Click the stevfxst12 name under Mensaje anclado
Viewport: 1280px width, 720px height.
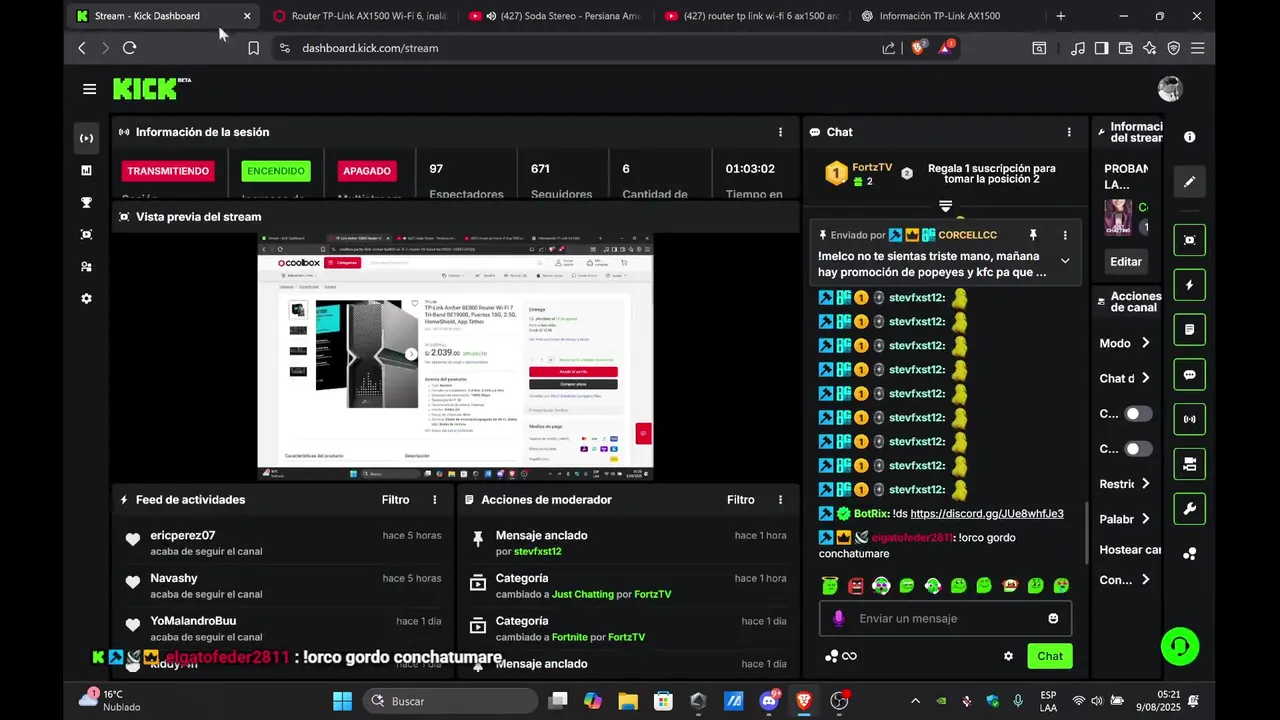coord(537,551)
